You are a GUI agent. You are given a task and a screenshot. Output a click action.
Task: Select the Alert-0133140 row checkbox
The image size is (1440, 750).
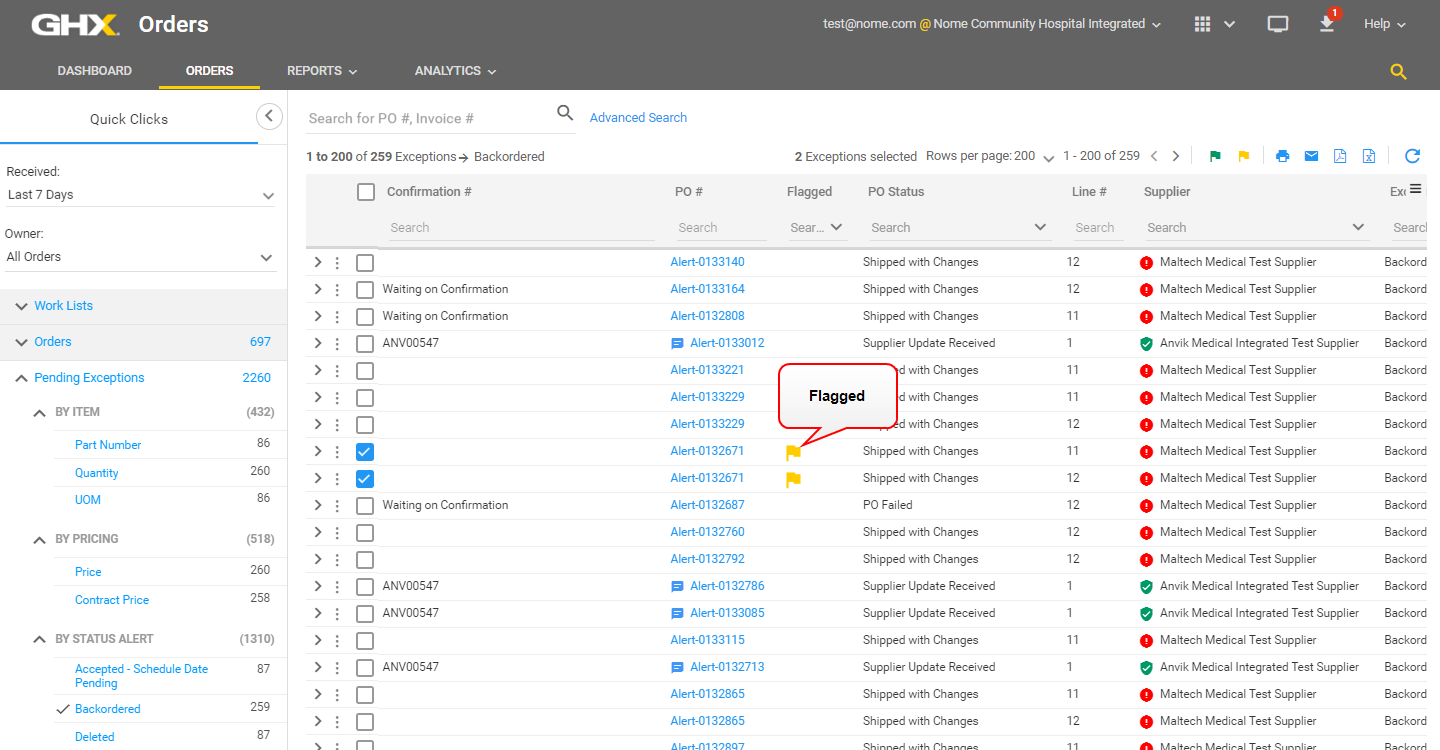(365, 262)
